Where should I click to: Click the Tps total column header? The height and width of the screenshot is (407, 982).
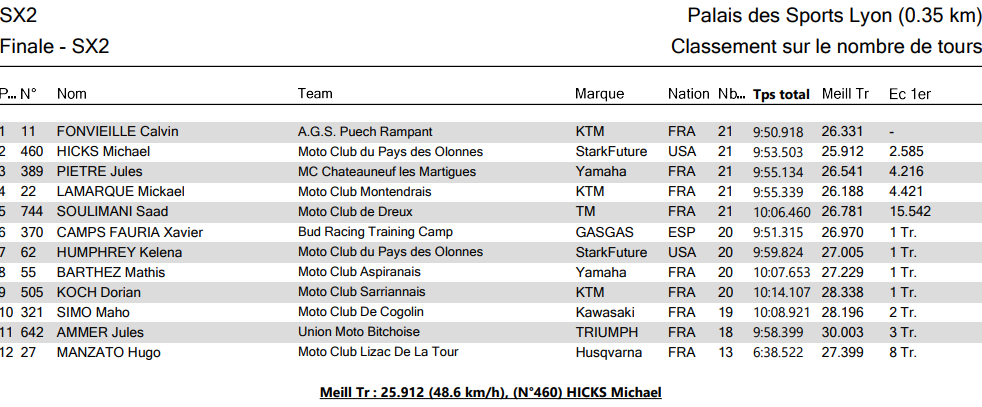pyautogui.click(x=781, y=95)
